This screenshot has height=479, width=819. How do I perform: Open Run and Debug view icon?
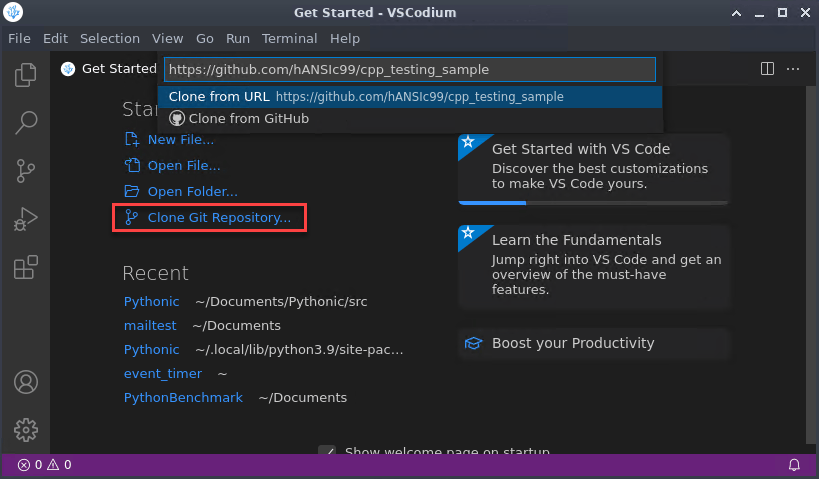click(x=26, y=219)
